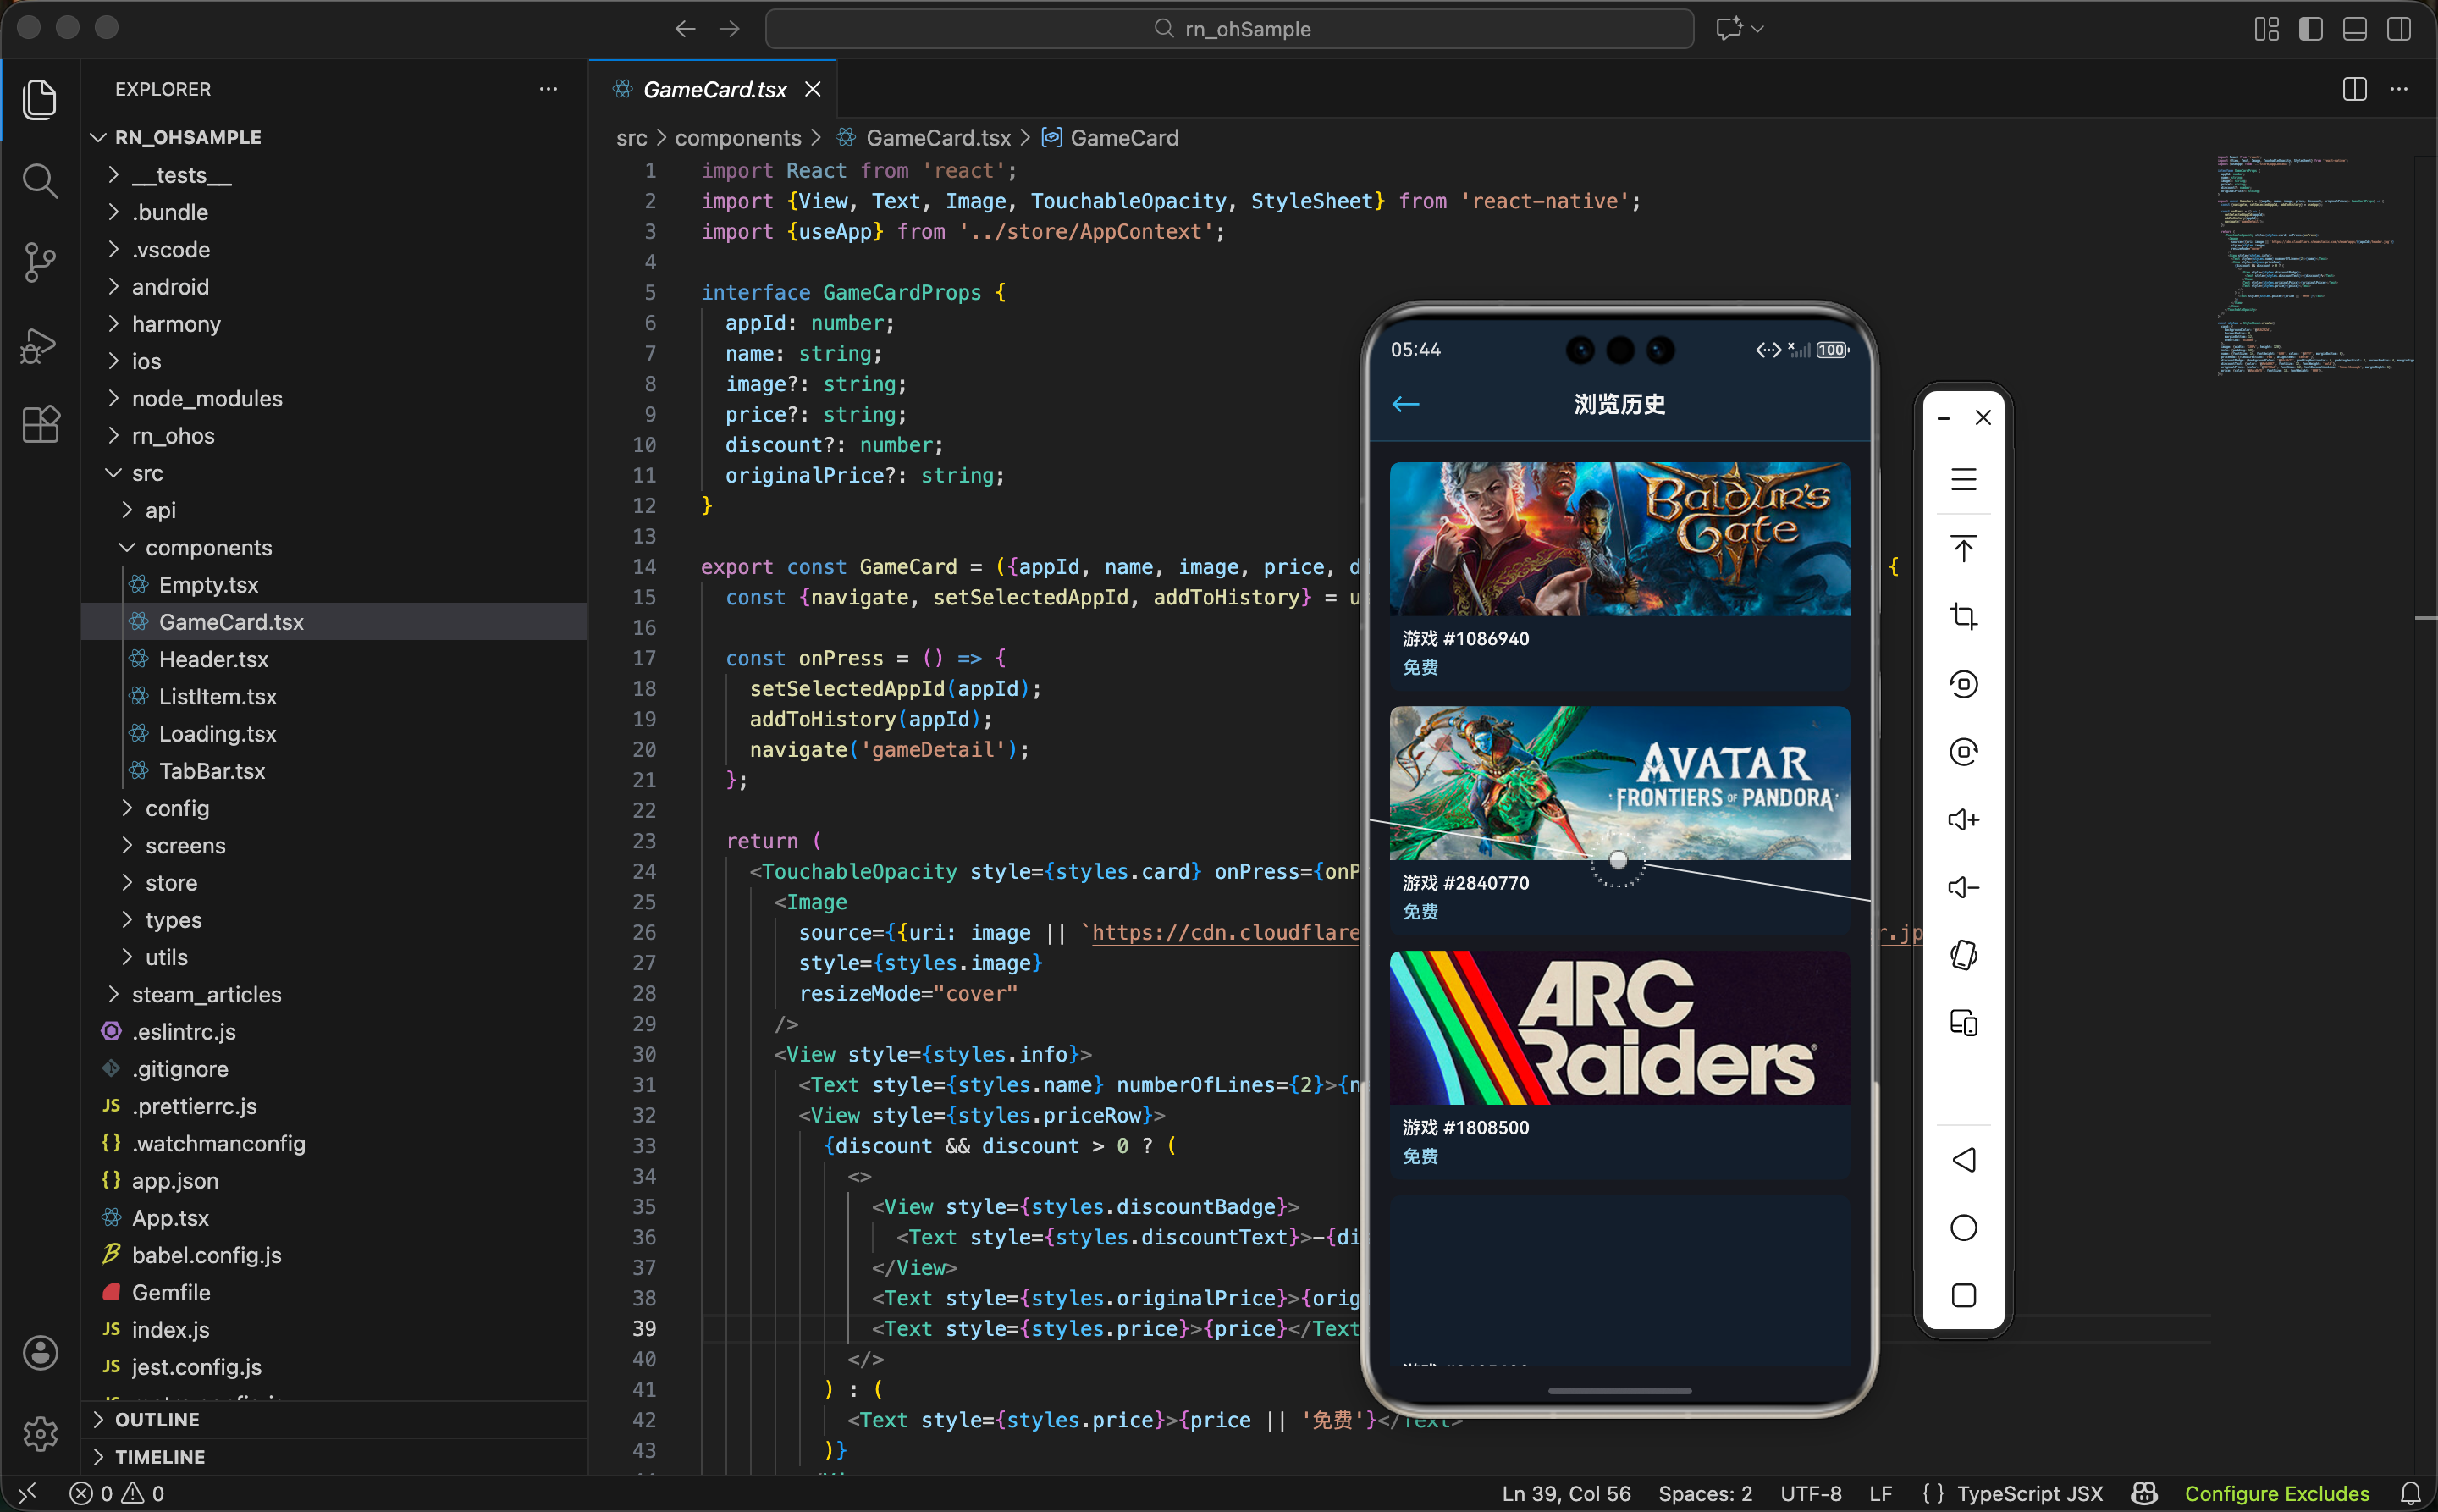Image resolution: width=2438 pixels, height=1512 pixels.
Task: Open Run and Debug view
Action: [40, 345]
